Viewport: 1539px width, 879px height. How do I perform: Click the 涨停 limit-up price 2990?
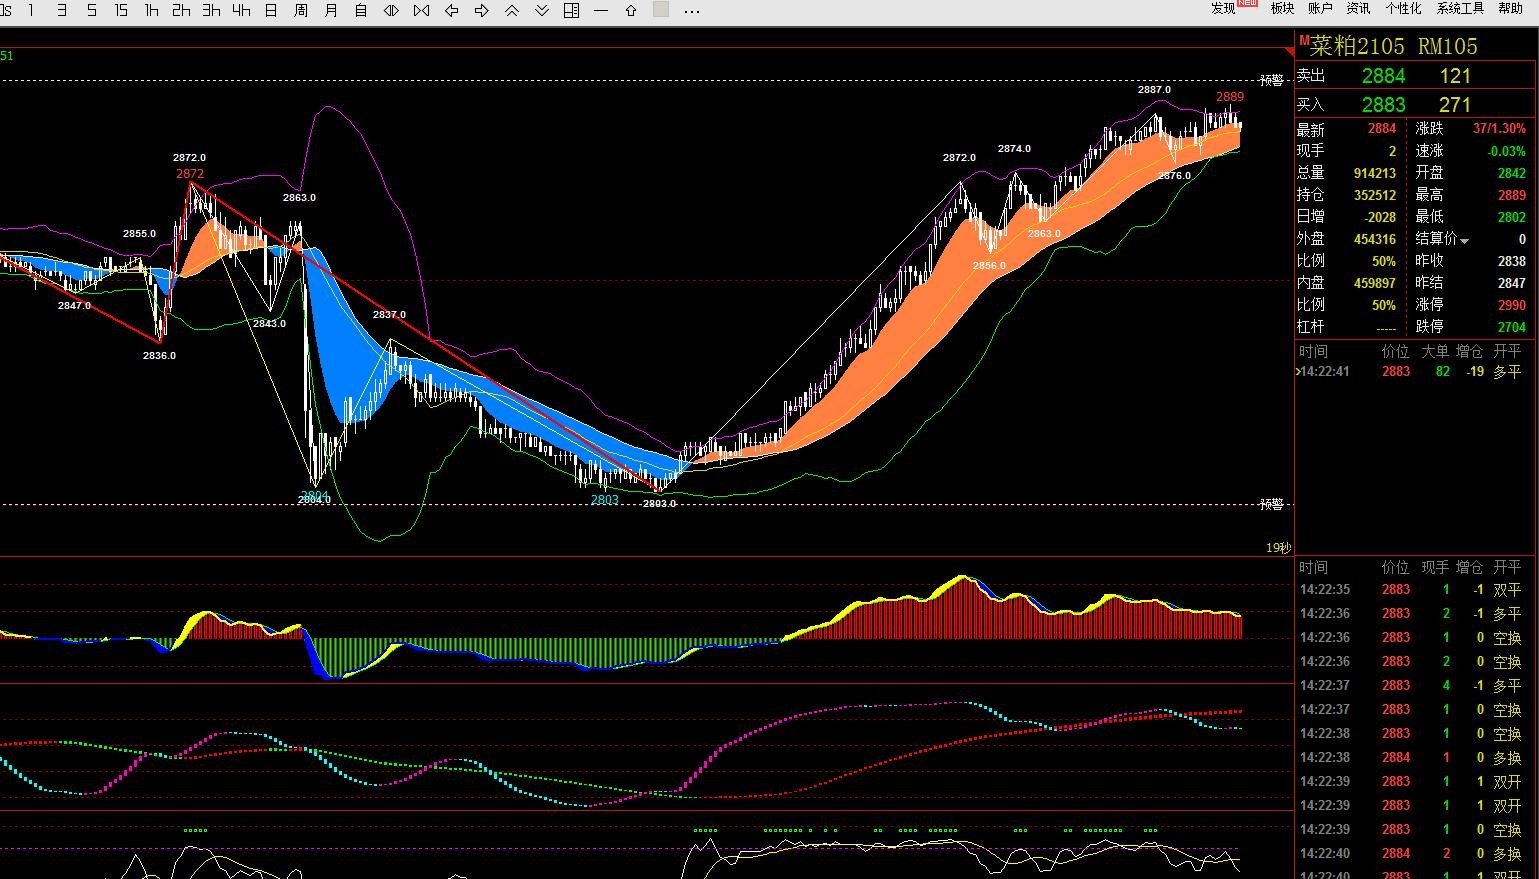(x=1511, y=305)
